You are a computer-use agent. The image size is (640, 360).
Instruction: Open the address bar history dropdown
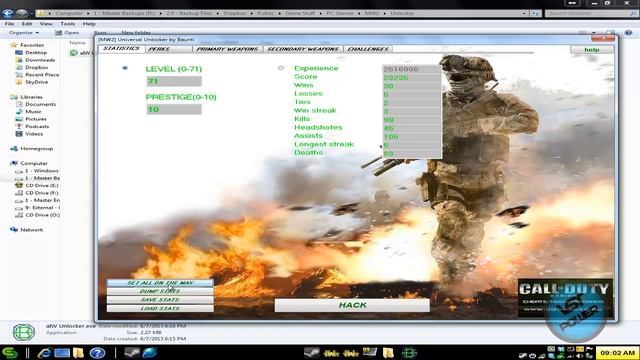tap(524, 13)
